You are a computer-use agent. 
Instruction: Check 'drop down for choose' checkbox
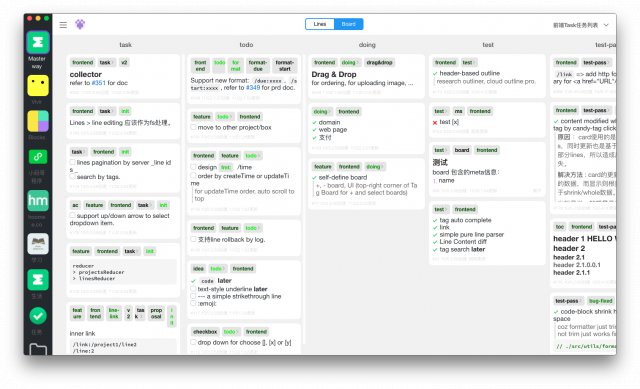pyautogui.click(x=193, y=342)
